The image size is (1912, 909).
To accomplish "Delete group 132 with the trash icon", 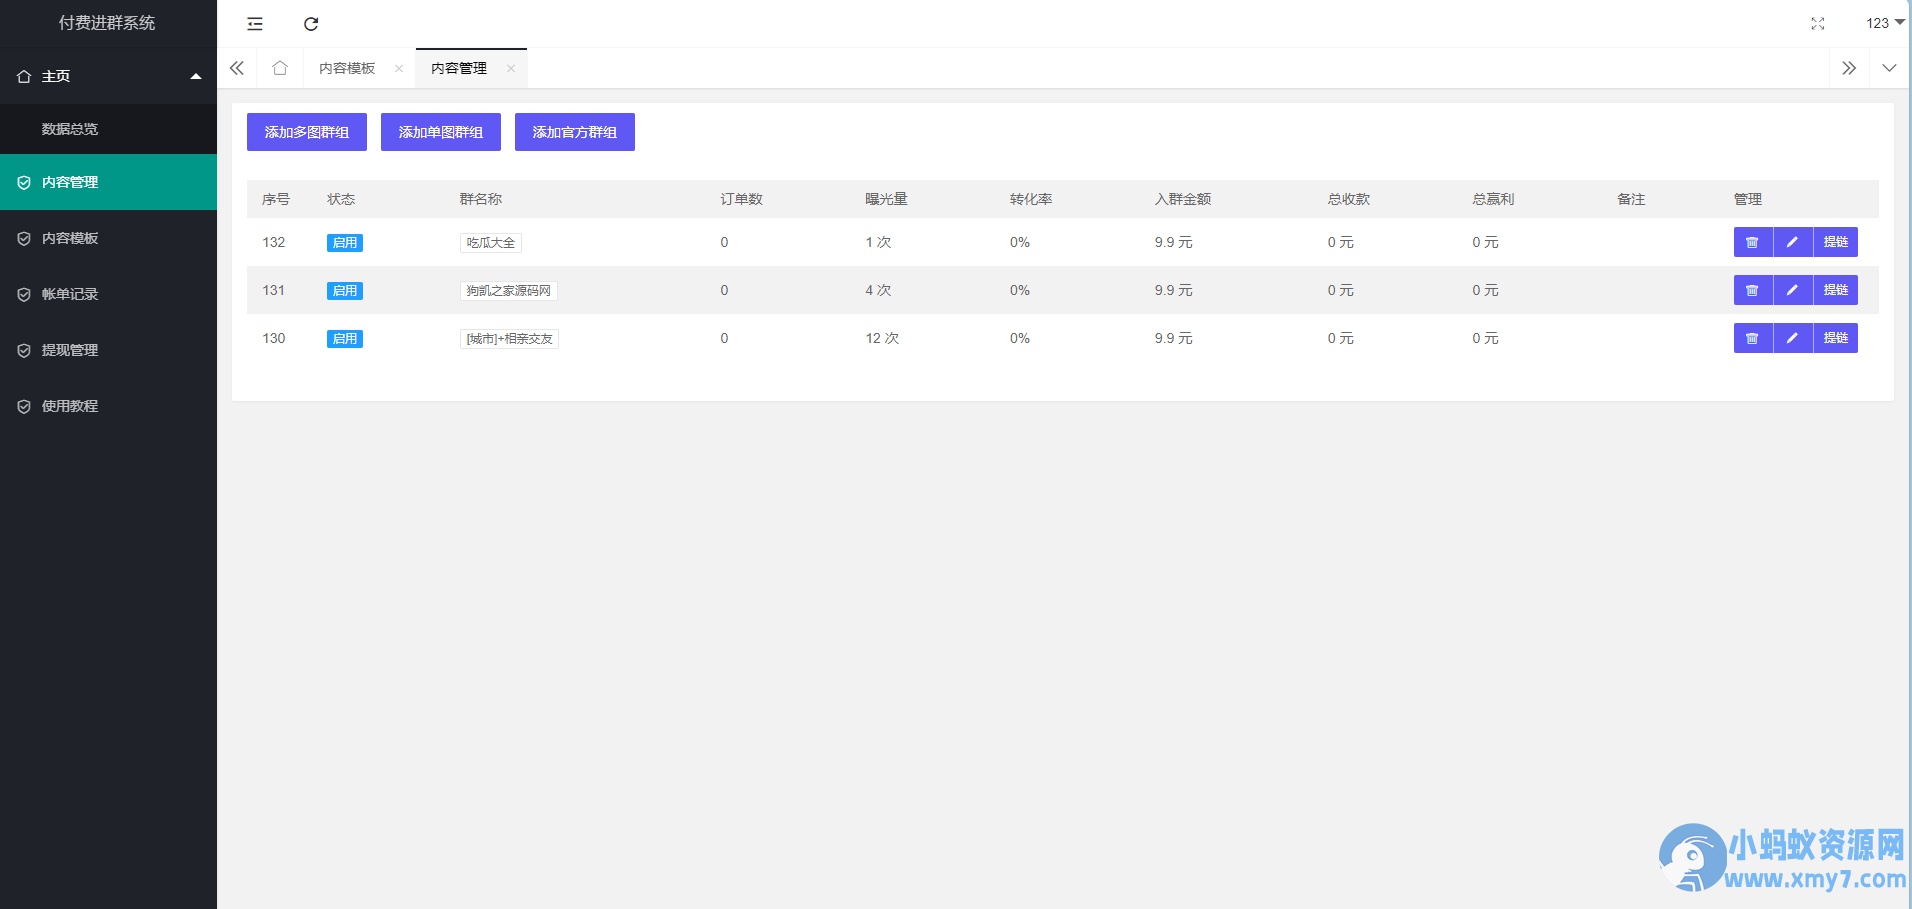I will click(x=1752, y=242).
